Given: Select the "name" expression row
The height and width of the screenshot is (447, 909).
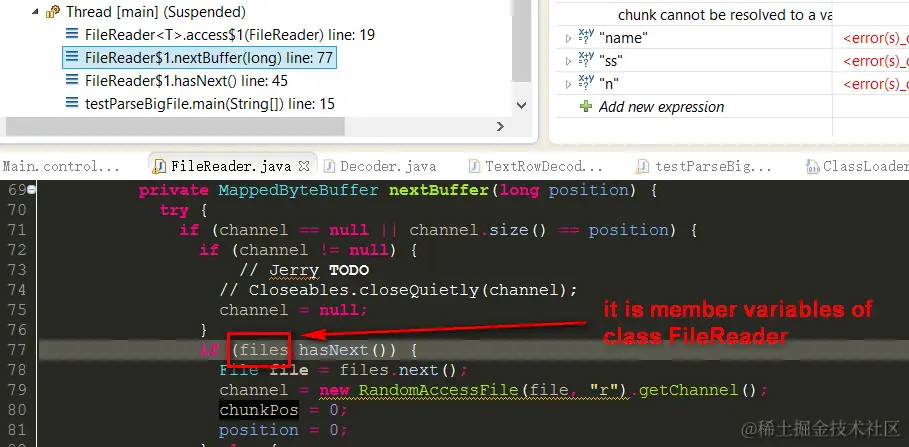Looking at the screenshot, I should tap(732, 38).
